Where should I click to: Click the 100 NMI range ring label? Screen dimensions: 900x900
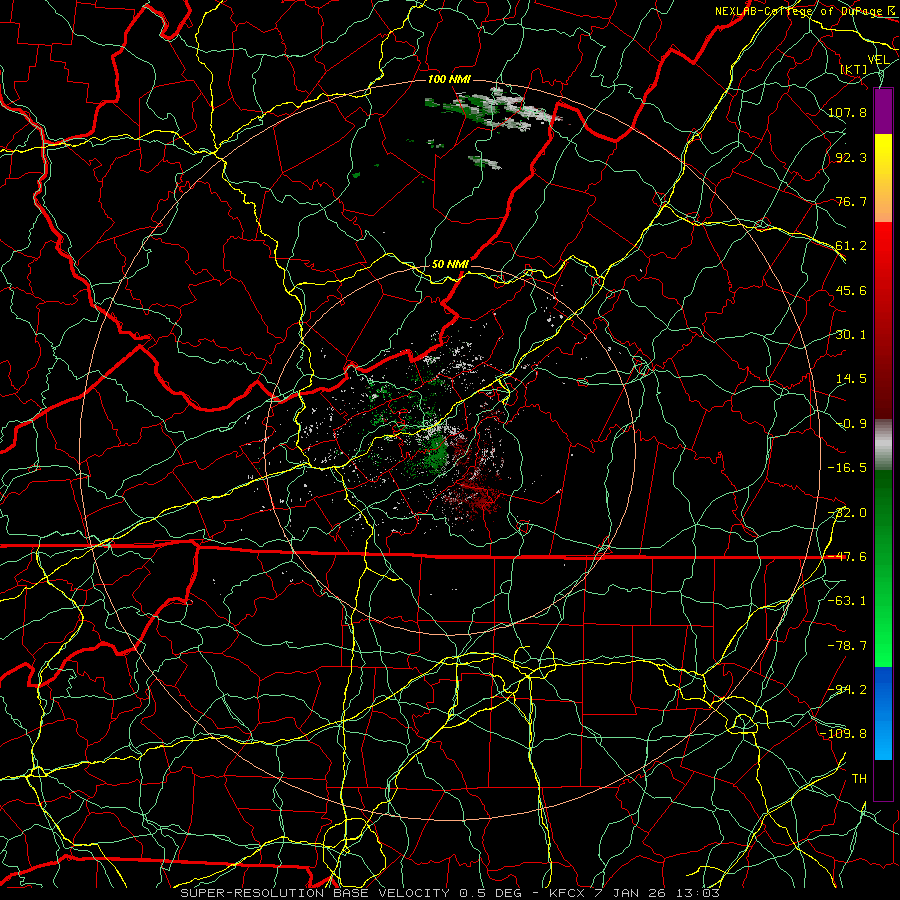coord(449,79)
